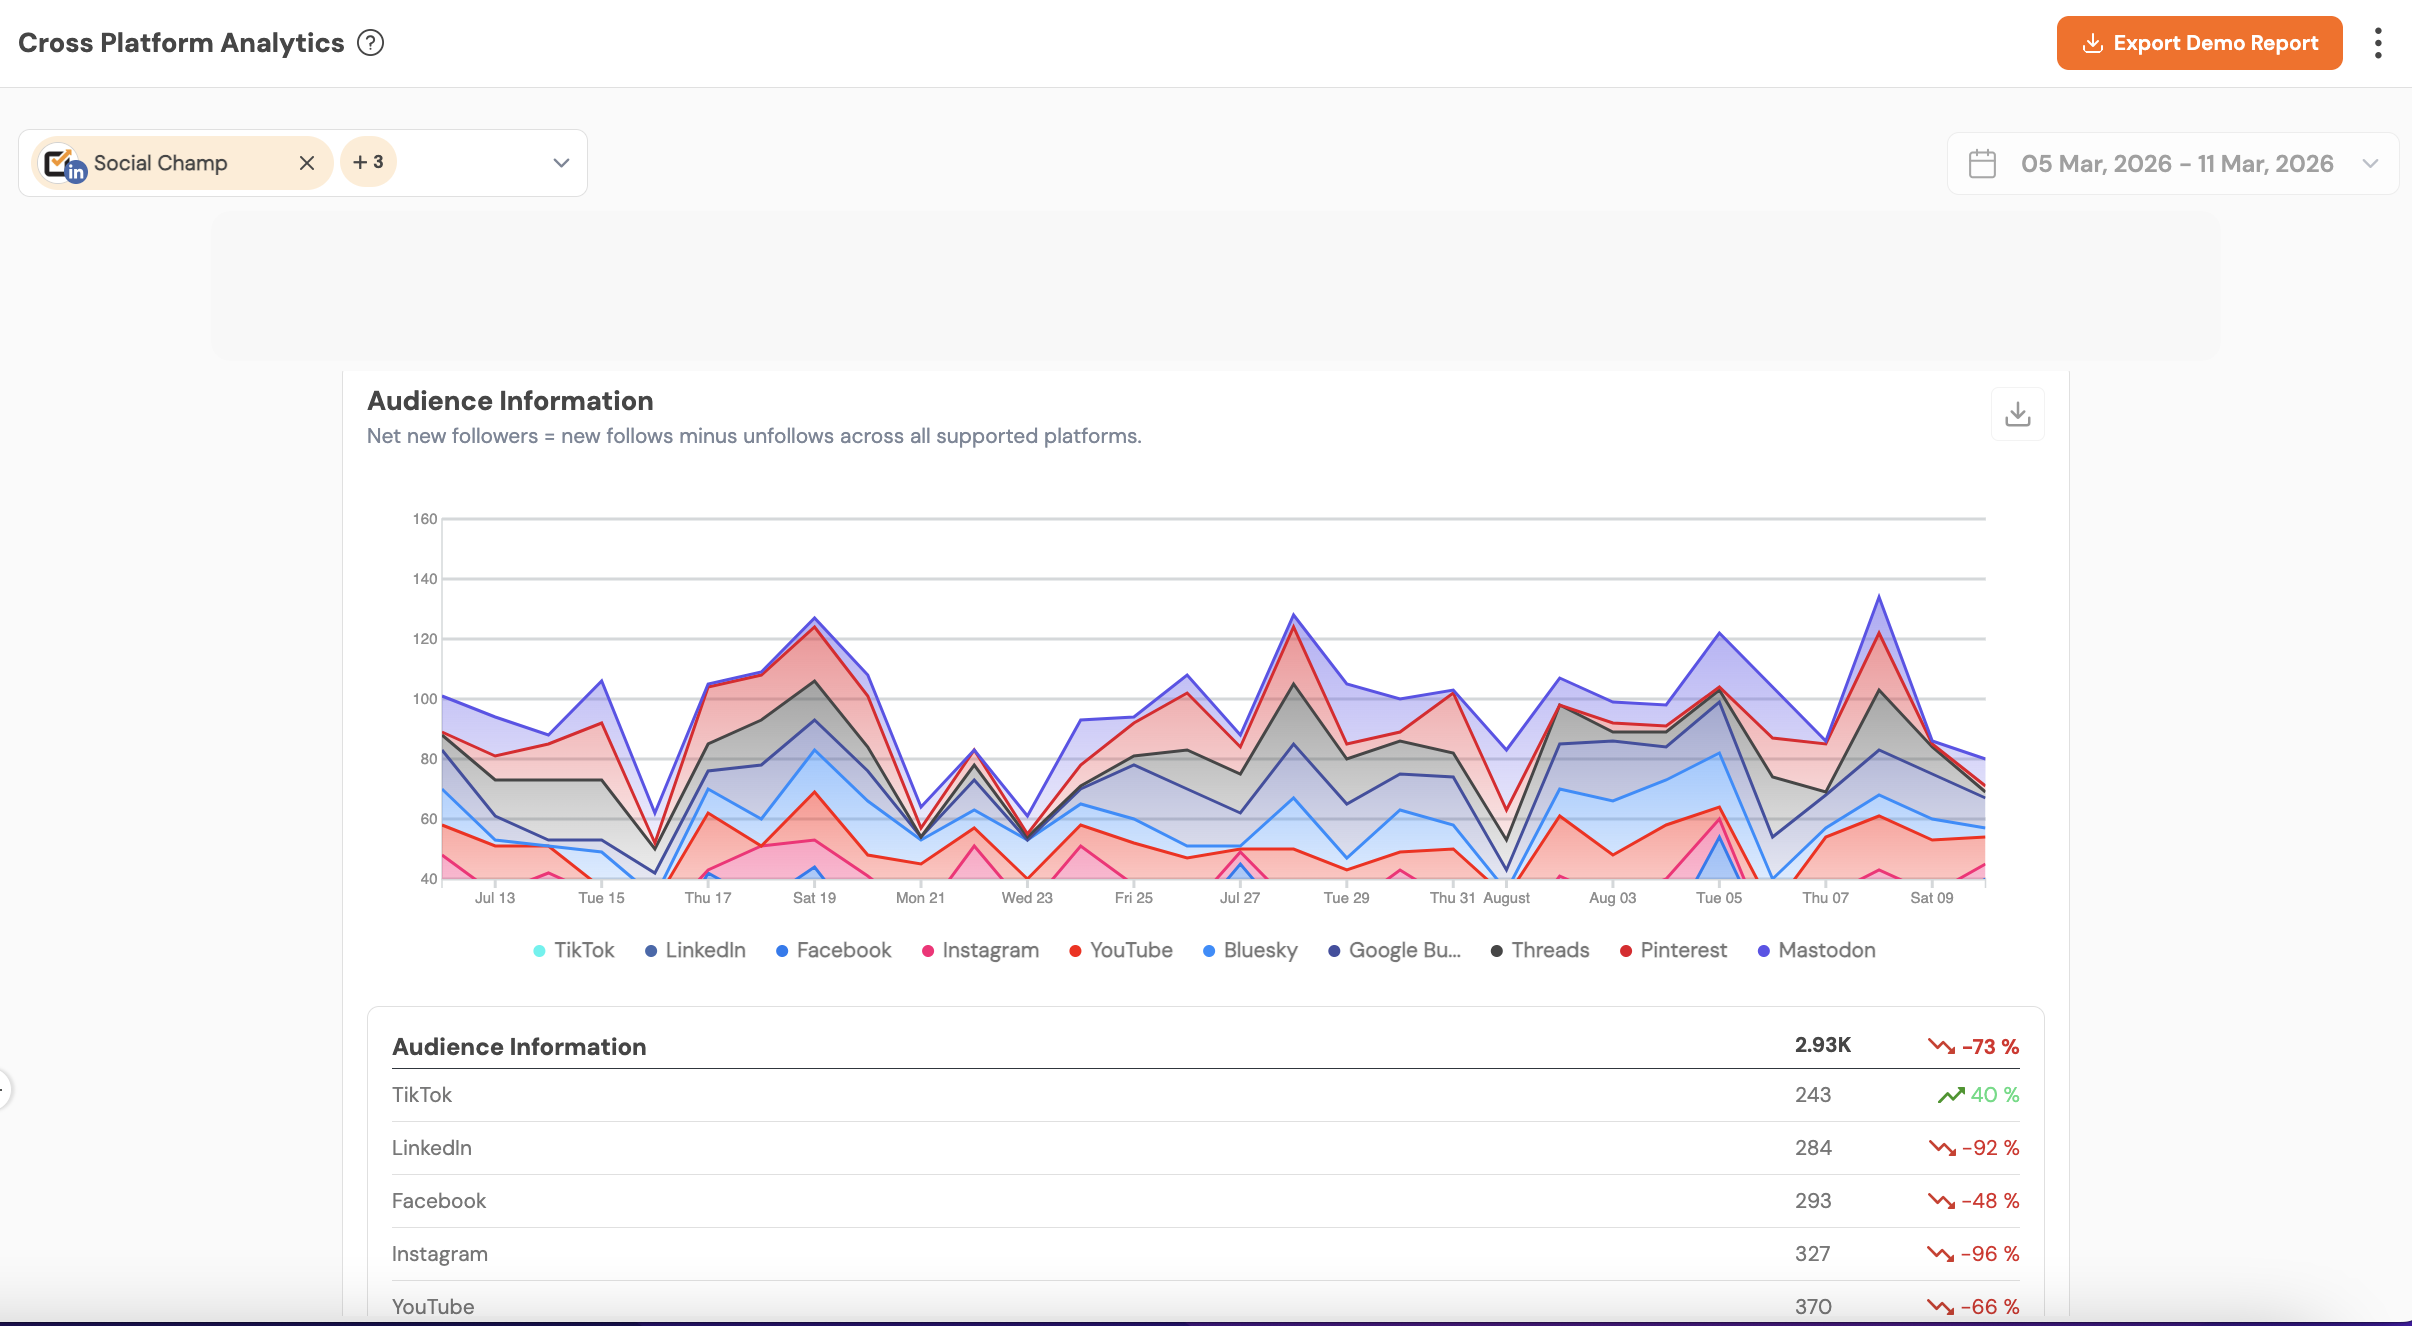Viewport: 2412px width, 1326px height.
Task: Click the calendar icon in date picker
Action: click(x=1981, y=164)
